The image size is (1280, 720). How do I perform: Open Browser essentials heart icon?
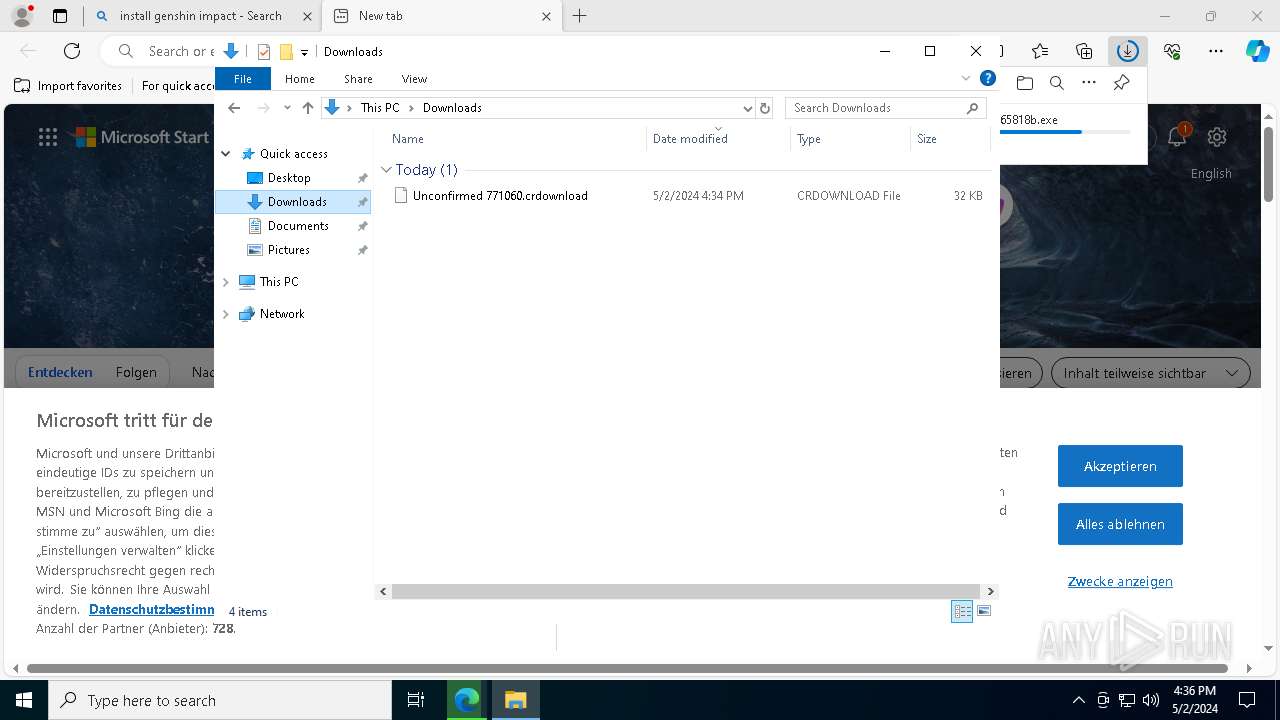click(1172, 51)
